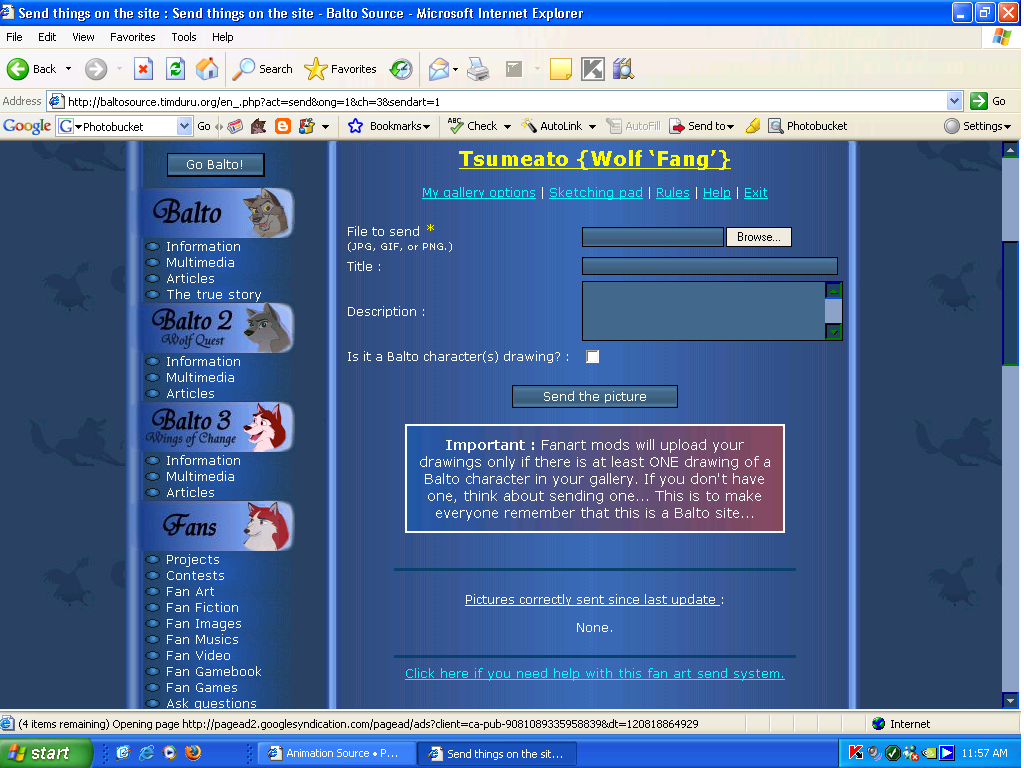Click the Research books icon in the toolbar
Screen dimensions: 1024x768
click(x=623, y=69)
